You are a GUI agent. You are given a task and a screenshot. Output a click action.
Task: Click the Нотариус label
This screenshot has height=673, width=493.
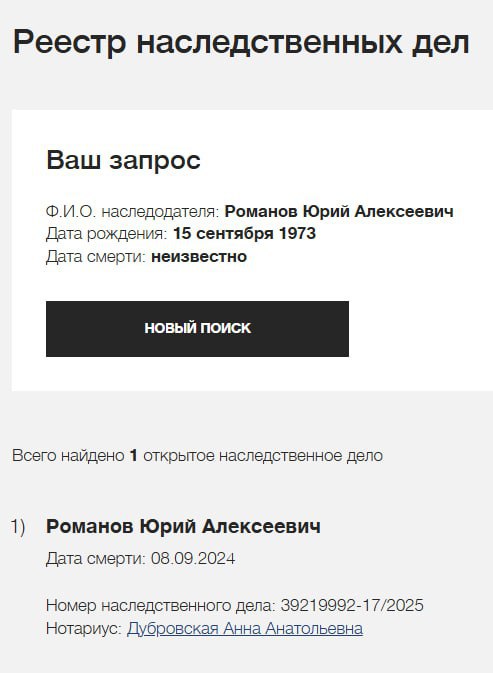tap(84, 629)
